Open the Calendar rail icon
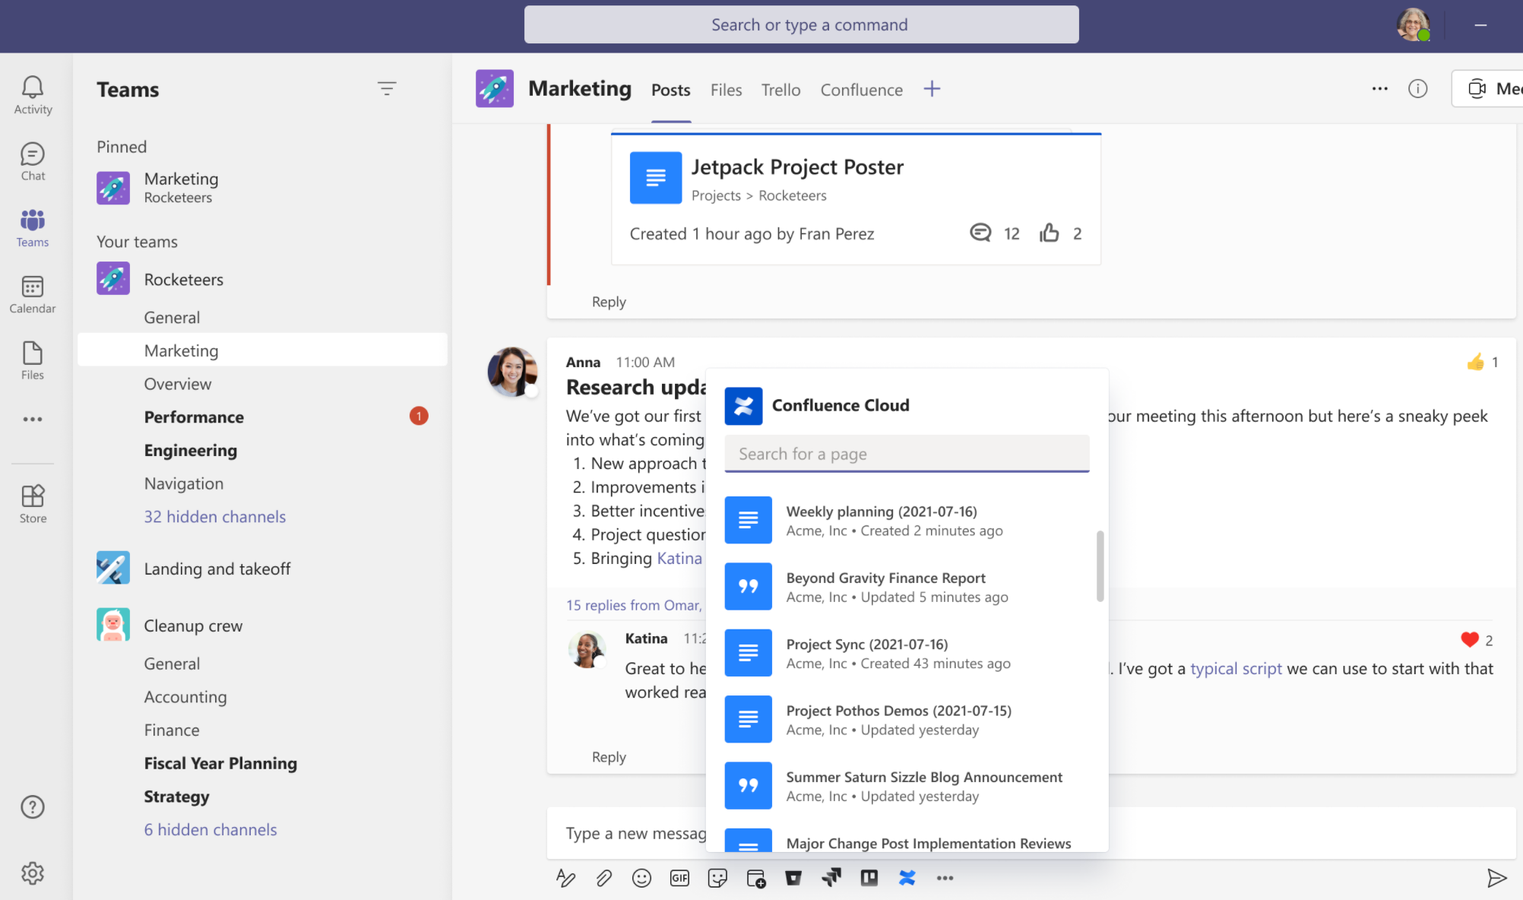This screenshot has height=900, width=1523. click(x=32, y=295)
